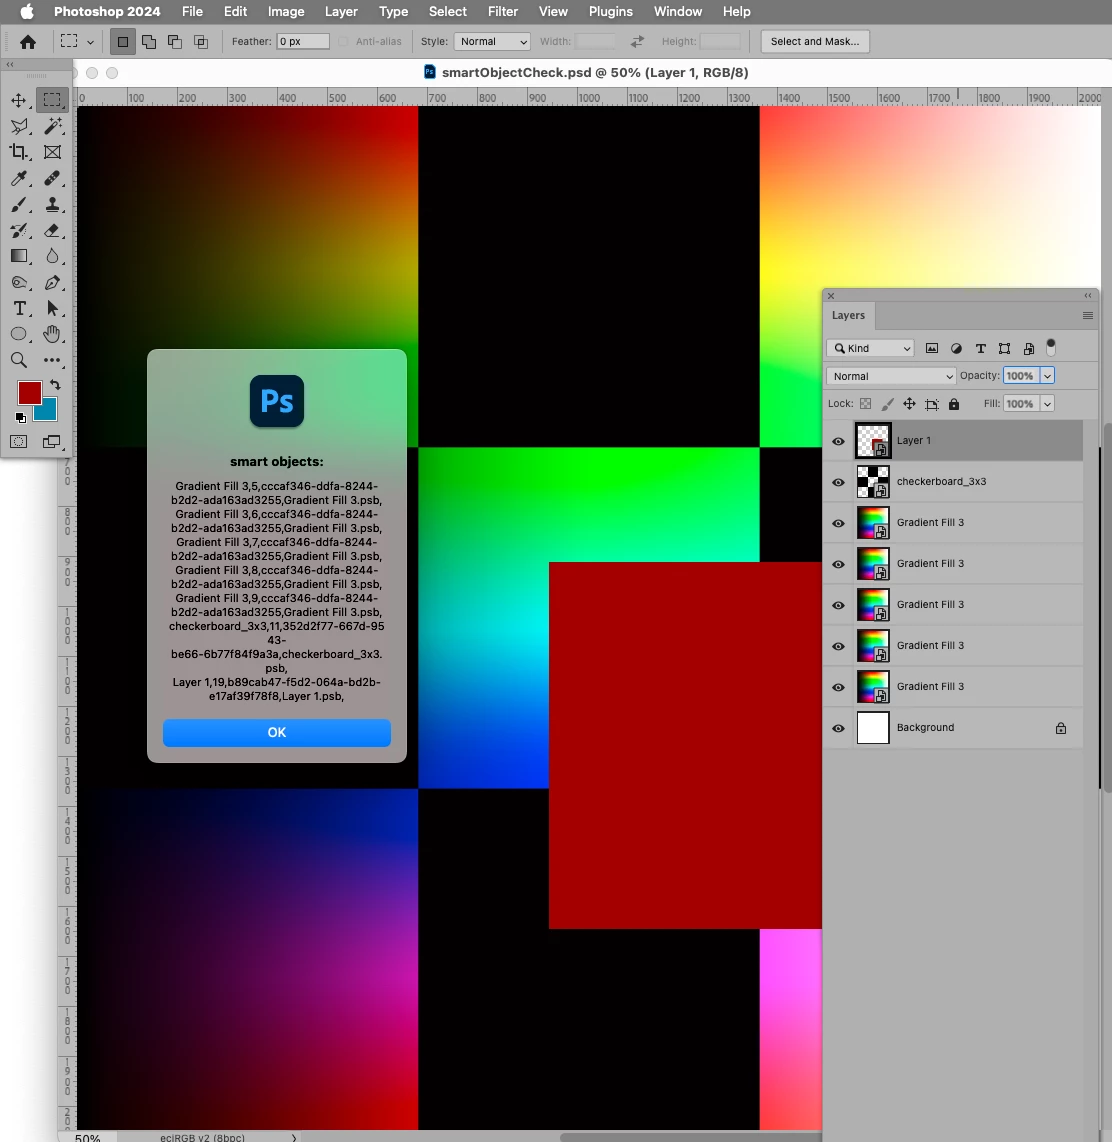Image resolution: width=1112 pixels, height=1142 pixels.
Task: Select the Eyedropper tool
Action: click(x=19, y=178)
